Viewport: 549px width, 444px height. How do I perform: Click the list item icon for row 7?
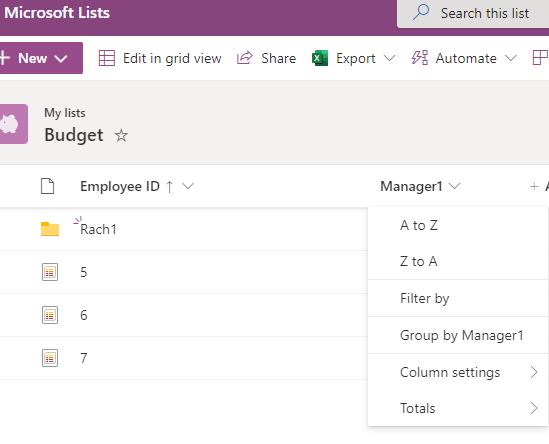coord(50,358)
